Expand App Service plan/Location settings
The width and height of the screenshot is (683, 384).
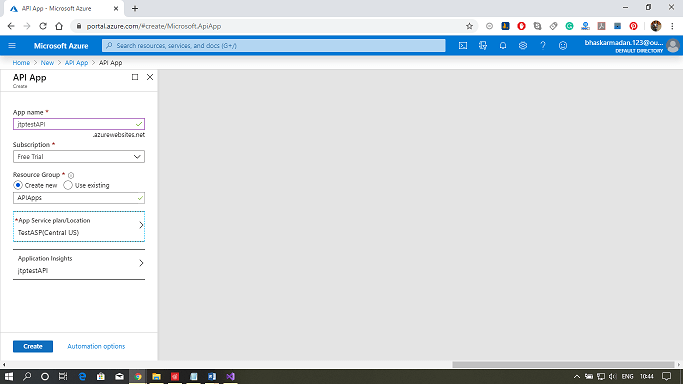point(79,226)
